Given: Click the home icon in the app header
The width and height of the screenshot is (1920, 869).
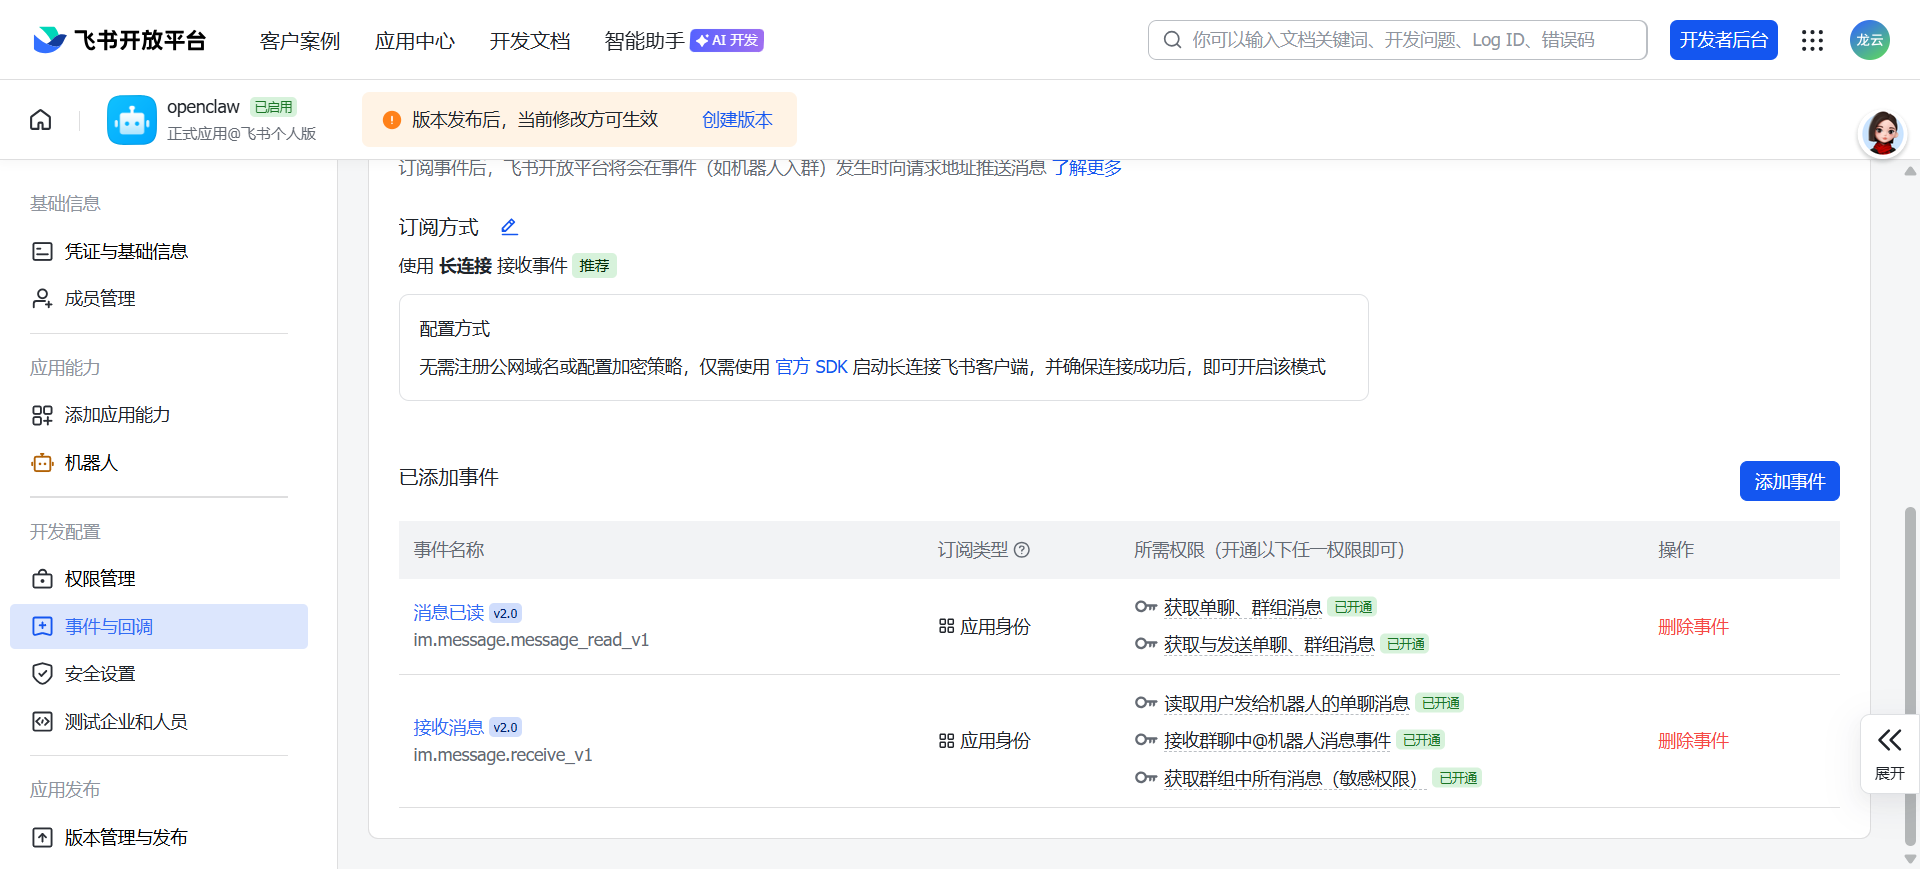Looking at the screenshot, I should (41, 120).
